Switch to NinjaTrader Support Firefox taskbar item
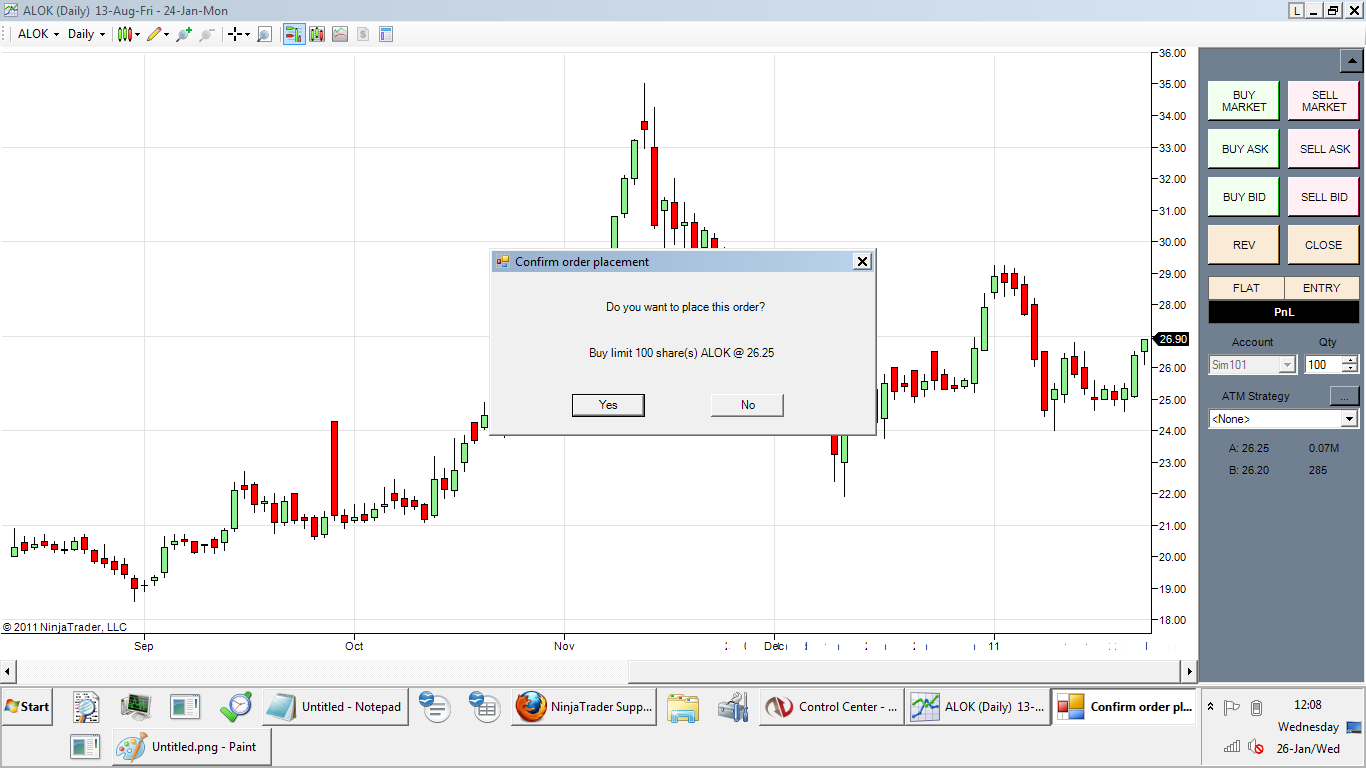The height and width of the screenshot is (768, 1366). pyautogui.click(x=585, y=707)
